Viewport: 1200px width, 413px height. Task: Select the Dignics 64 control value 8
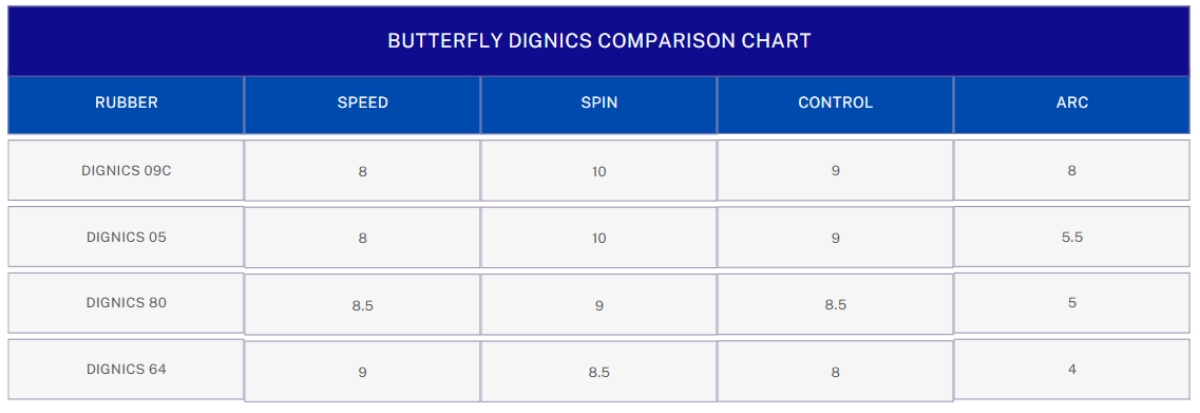click(835, 372)
